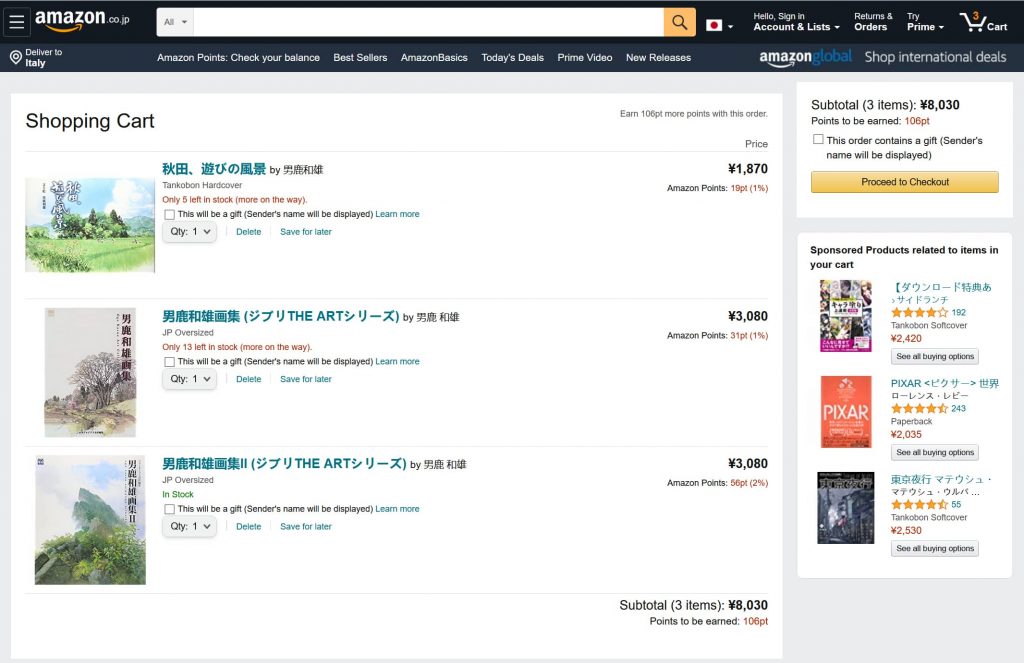
Task: Expand the Account & Lists menu
Action: click(x=796, y=22)
